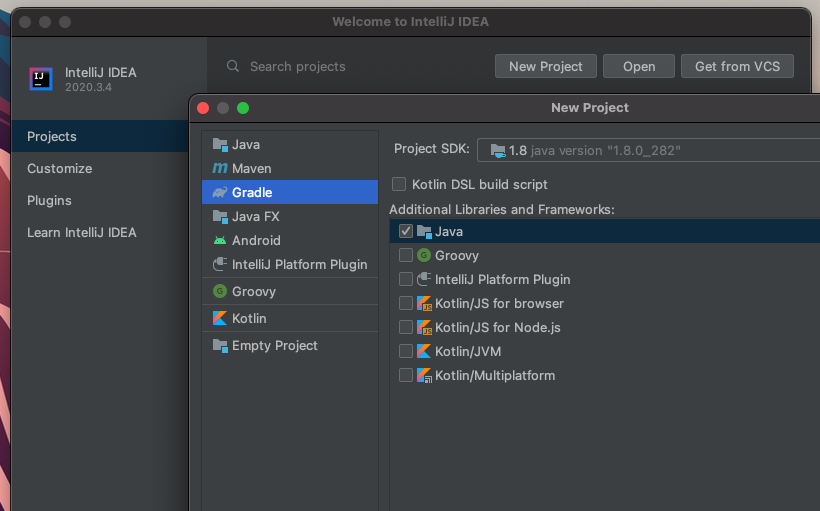The height and width of the screenshot is (511, 820).
Task: Click the Maven 'm' icon
Action: pos(220,168)
